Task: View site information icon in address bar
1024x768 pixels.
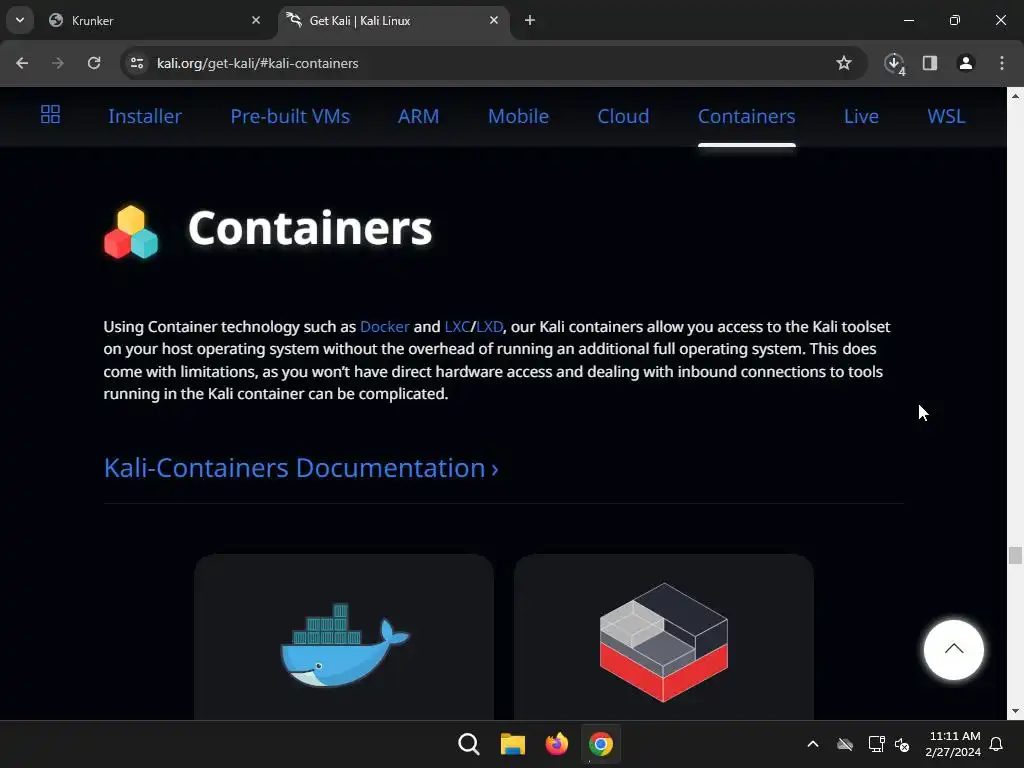Action: [137, 63]
